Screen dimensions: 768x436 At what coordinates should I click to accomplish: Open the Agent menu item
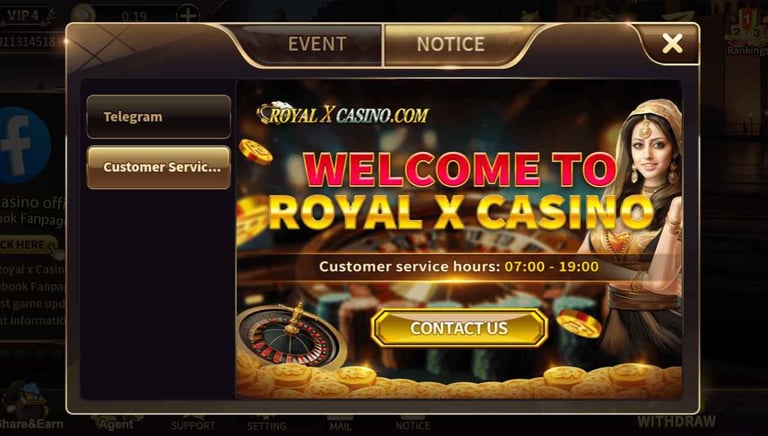tap(116, 423)
